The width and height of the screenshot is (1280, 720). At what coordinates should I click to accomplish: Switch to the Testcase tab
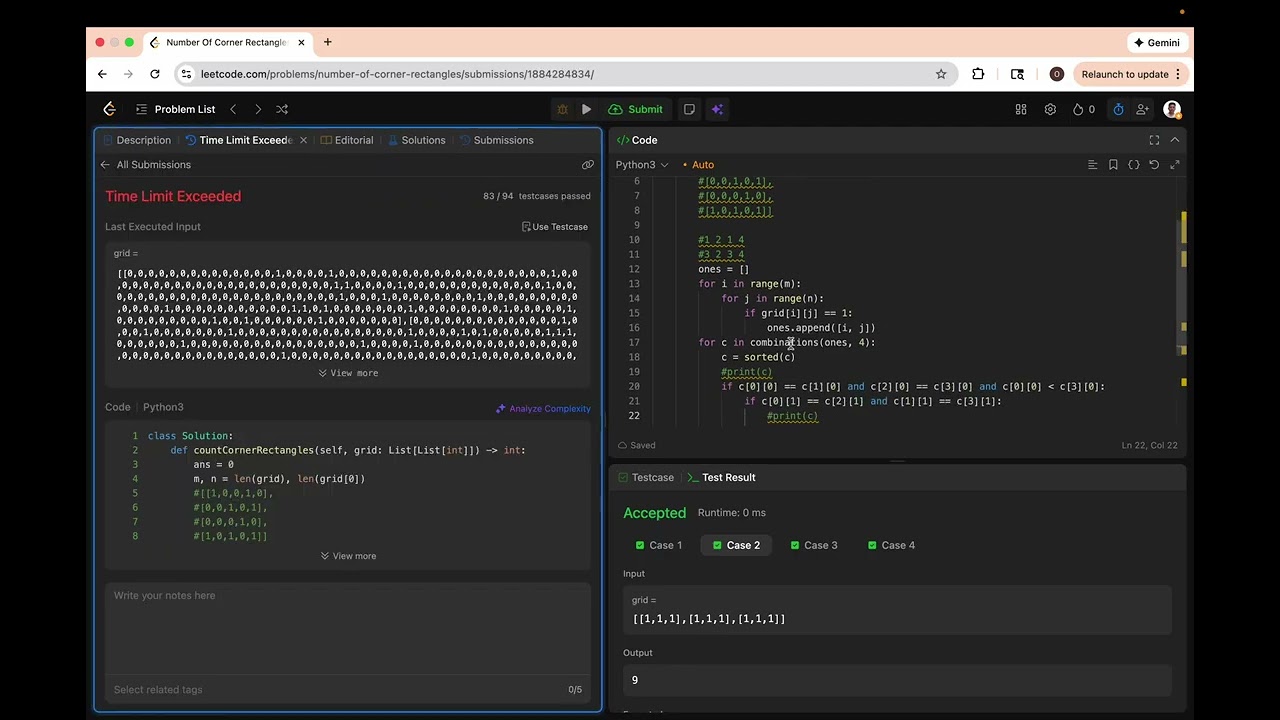coord(644,477)
